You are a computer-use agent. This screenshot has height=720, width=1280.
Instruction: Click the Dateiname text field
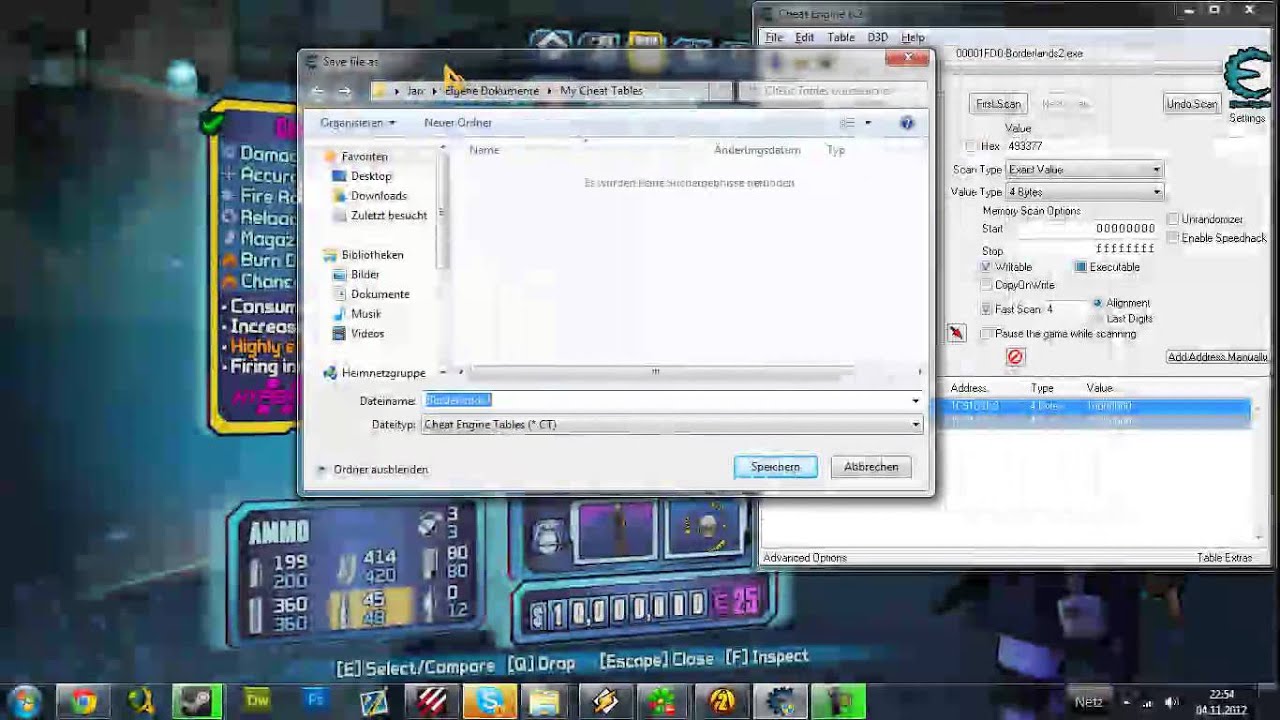[665, 401]
